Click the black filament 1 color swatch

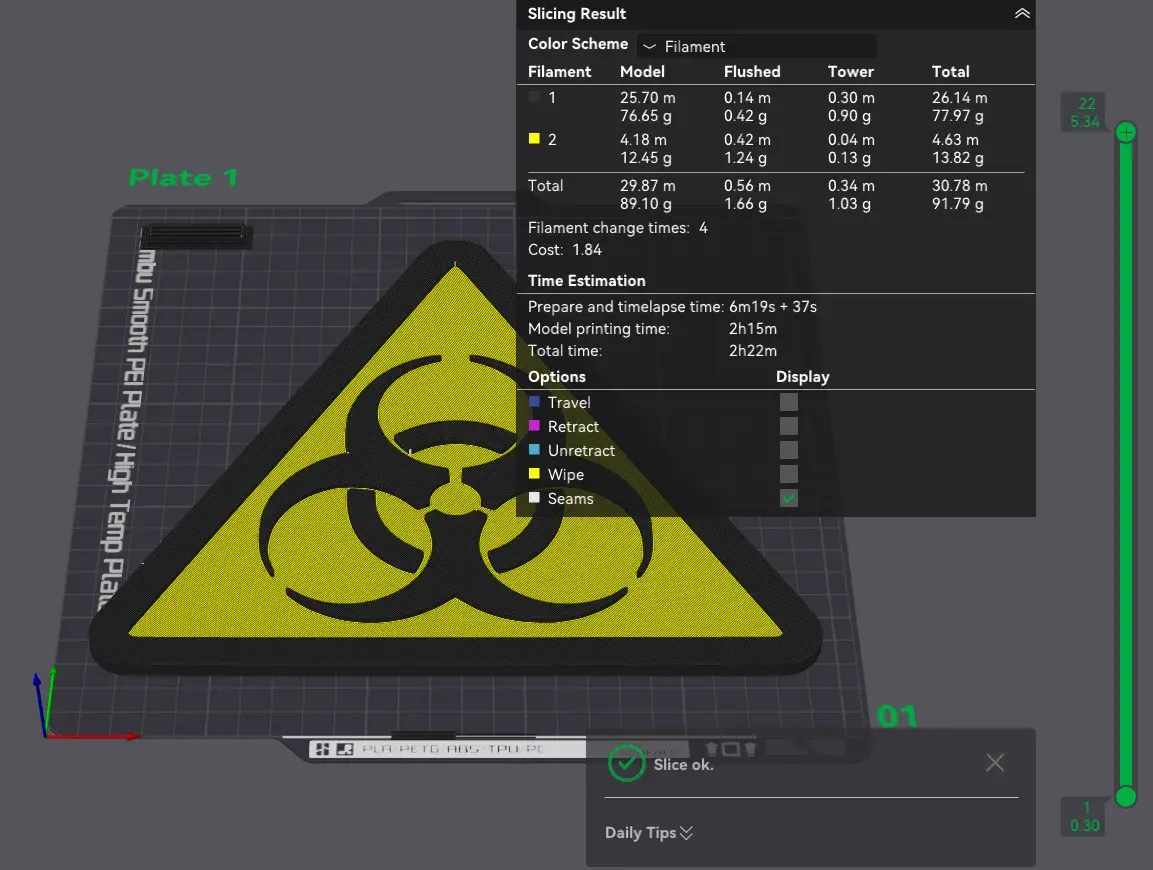(535, 98)
